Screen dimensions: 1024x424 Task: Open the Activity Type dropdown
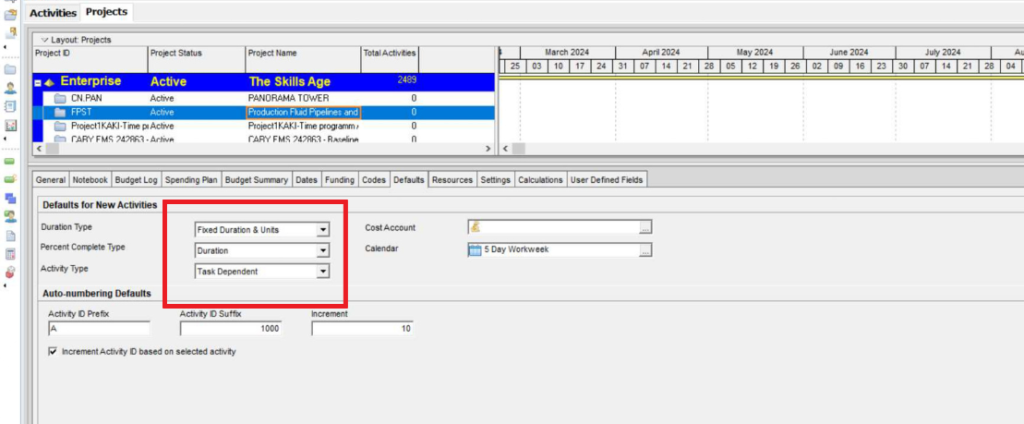[x=322, y=272]
